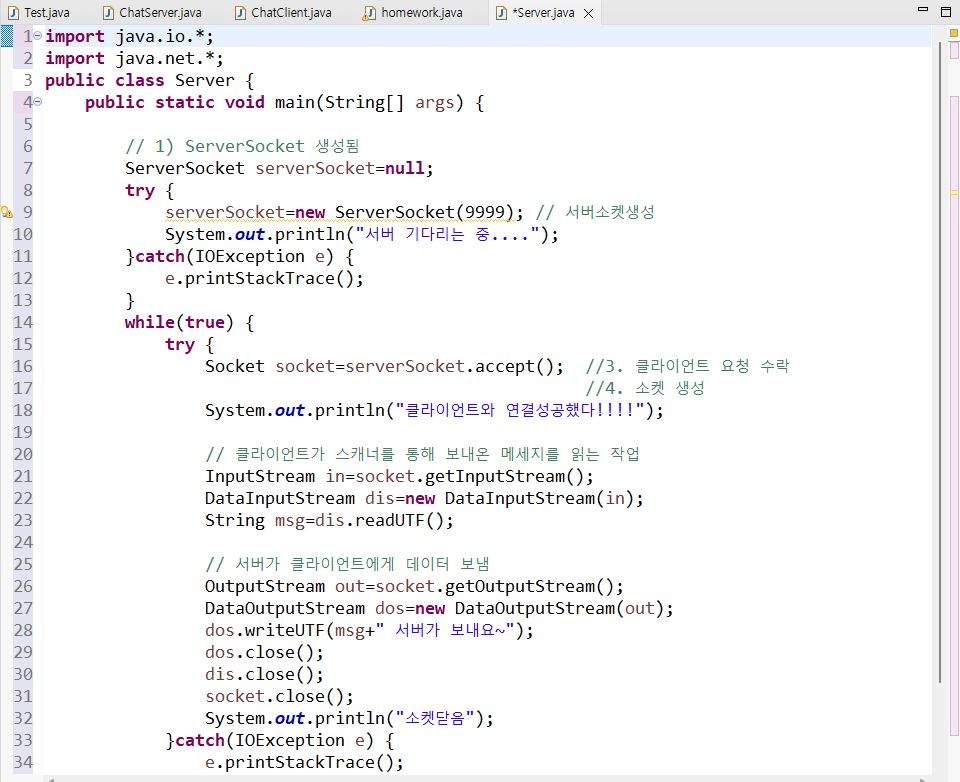This screenshot has height=782, width=960.
Task: Click the ChatServer.java file icon
Action: [x=108, y=13]
